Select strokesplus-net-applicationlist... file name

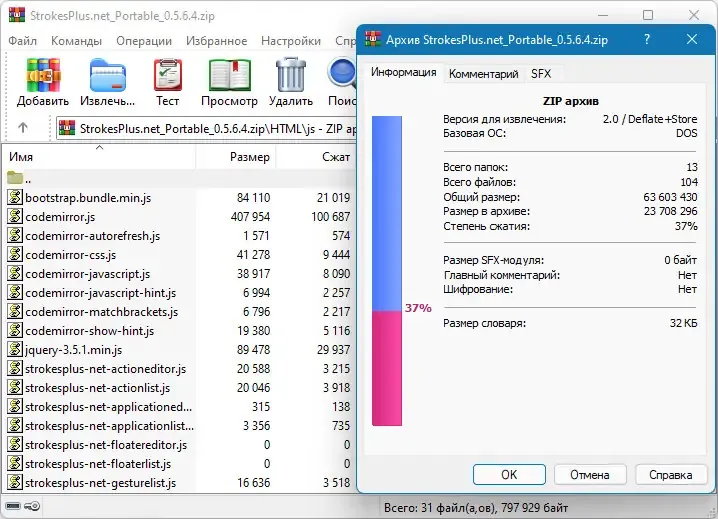coord(109,426)
